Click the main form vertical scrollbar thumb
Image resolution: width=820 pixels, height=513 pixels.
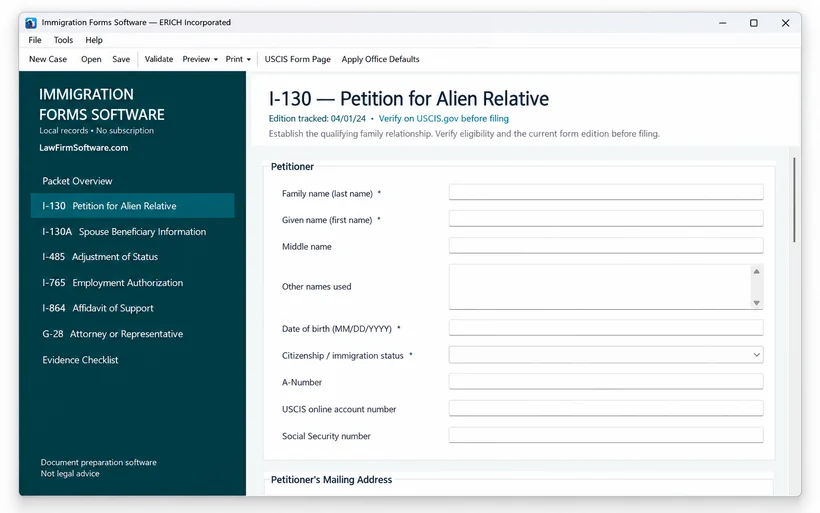(794, 200)
